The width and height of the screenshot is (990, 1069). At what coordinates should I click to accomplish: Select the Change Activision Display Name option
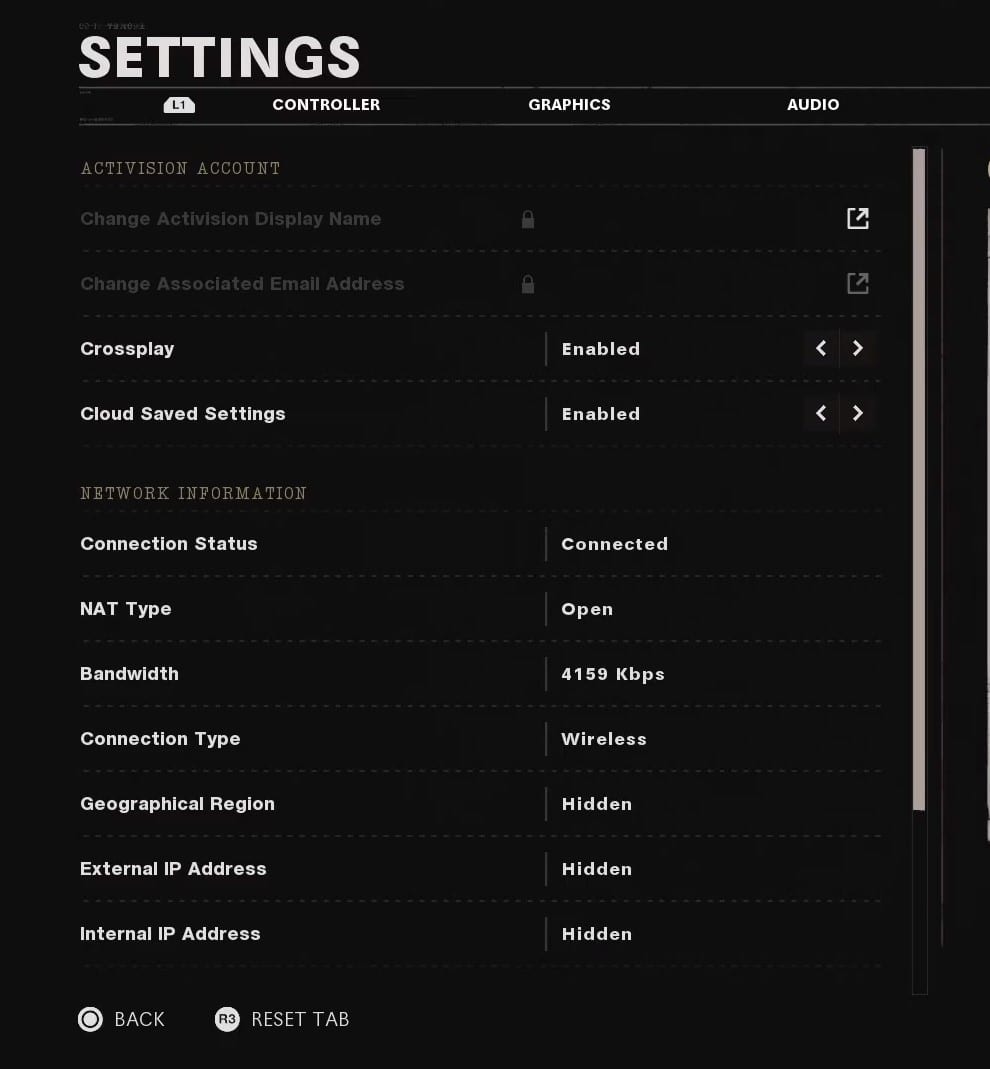coord(231,219)
